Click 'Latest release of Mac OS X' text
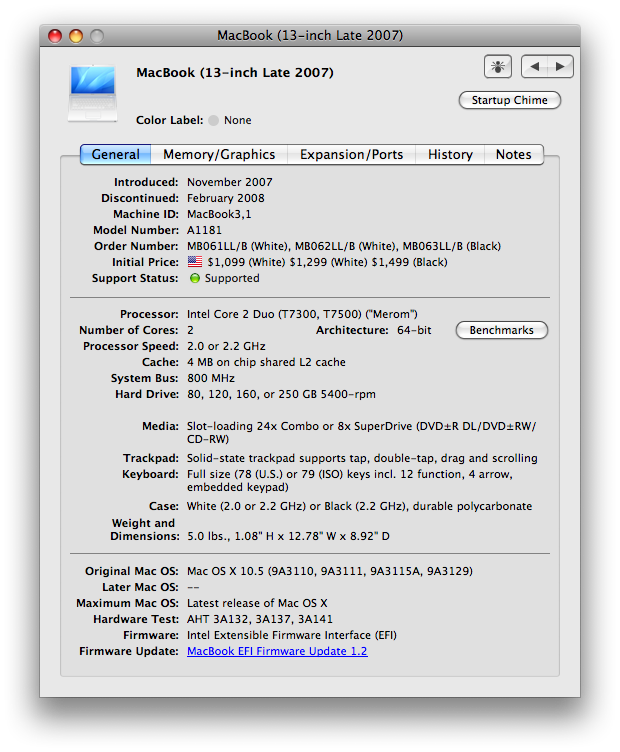620x752 pixels. pyautogui.click(x=257, y=603)
